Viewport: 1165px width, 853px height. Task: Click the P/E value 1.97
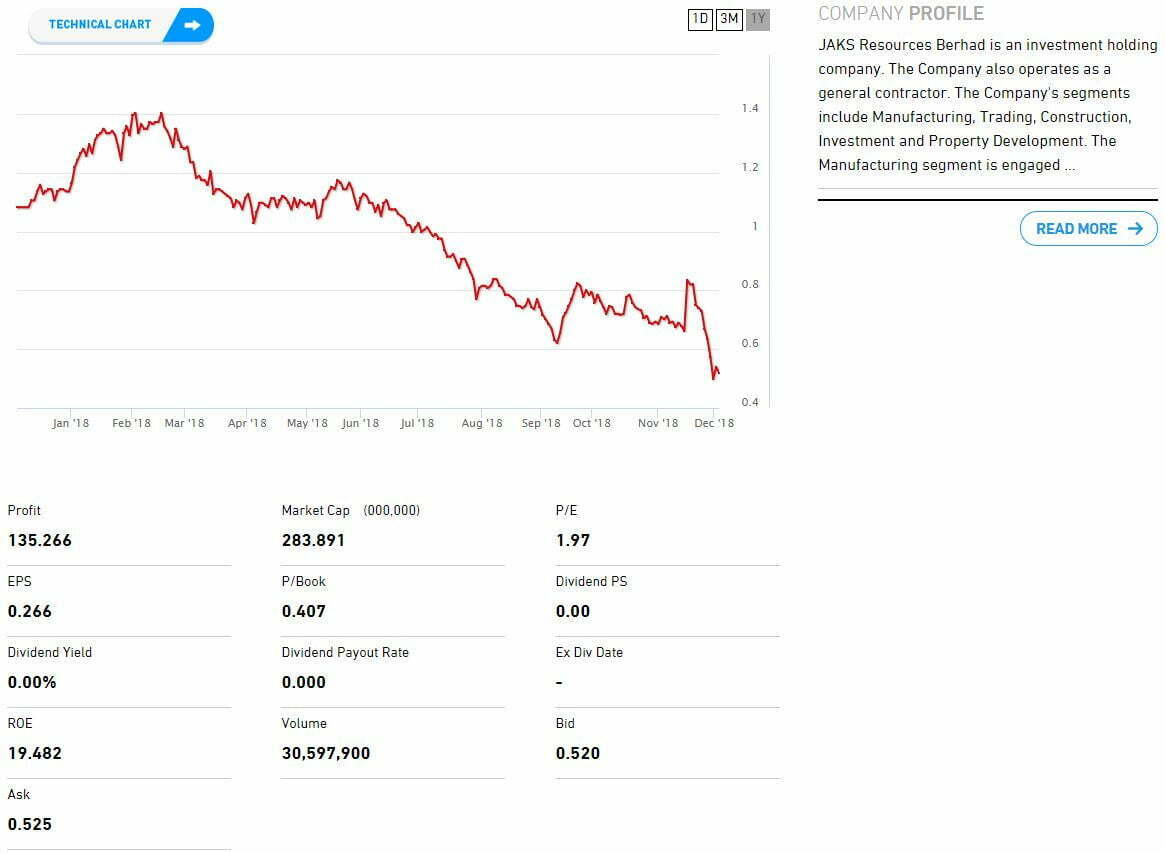(x=573, y=540)
